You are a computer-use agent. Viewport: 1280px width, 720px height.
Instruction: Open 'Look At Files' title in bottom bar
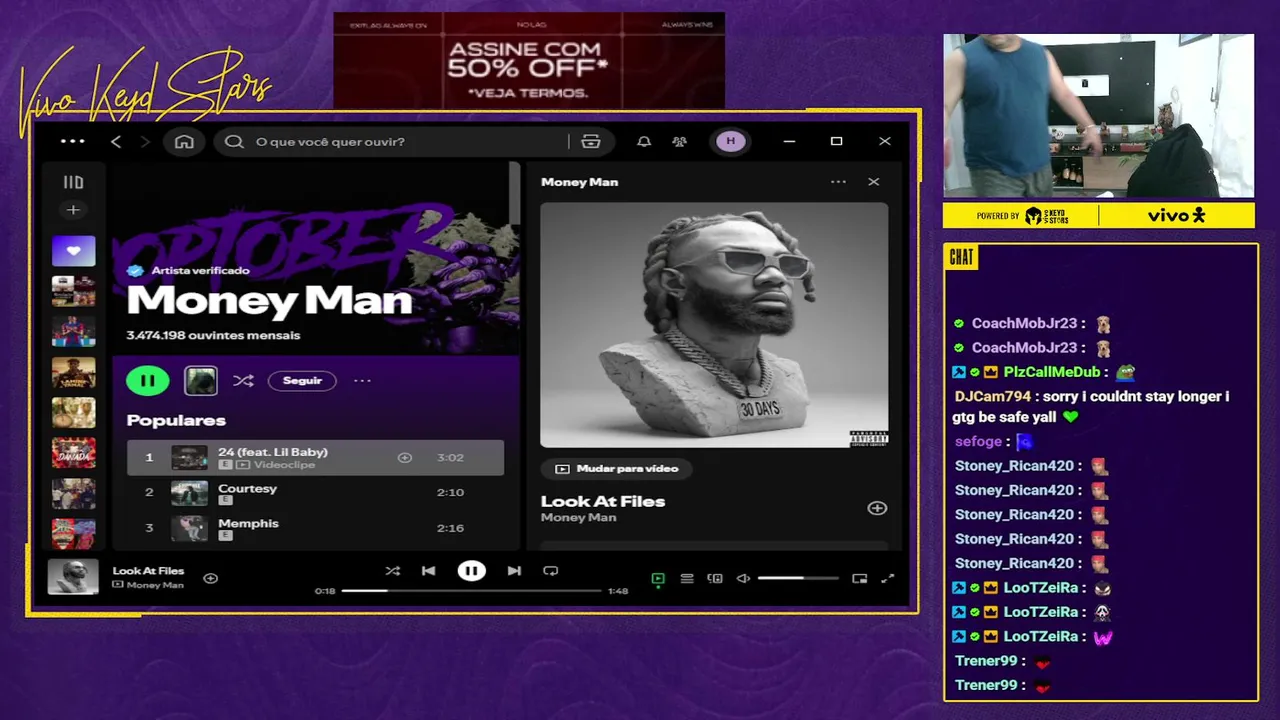coord(148,571)
